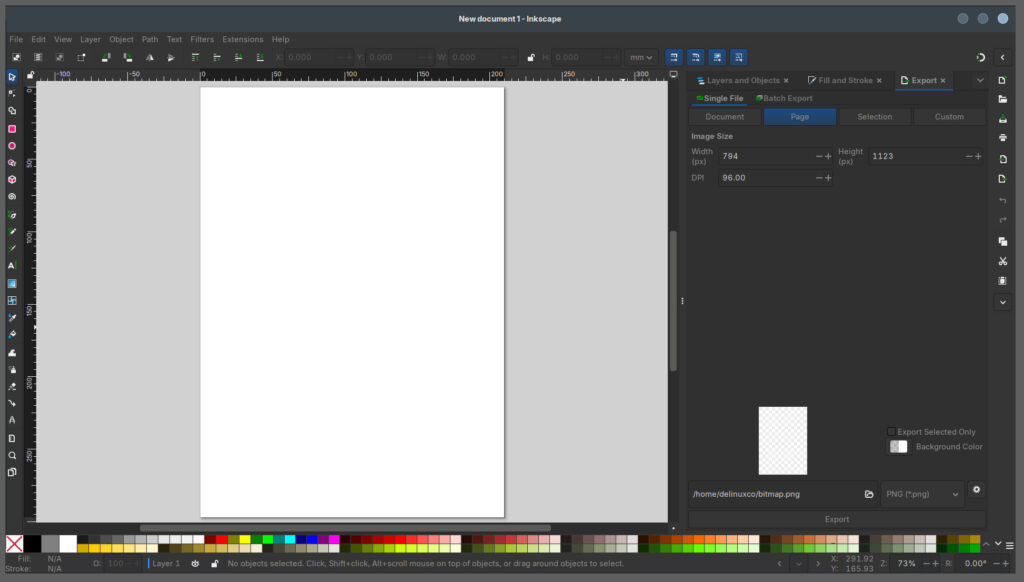1024x582 pixels.
Task: Pick the 3D Box tool
Action: tap(11, 180)
